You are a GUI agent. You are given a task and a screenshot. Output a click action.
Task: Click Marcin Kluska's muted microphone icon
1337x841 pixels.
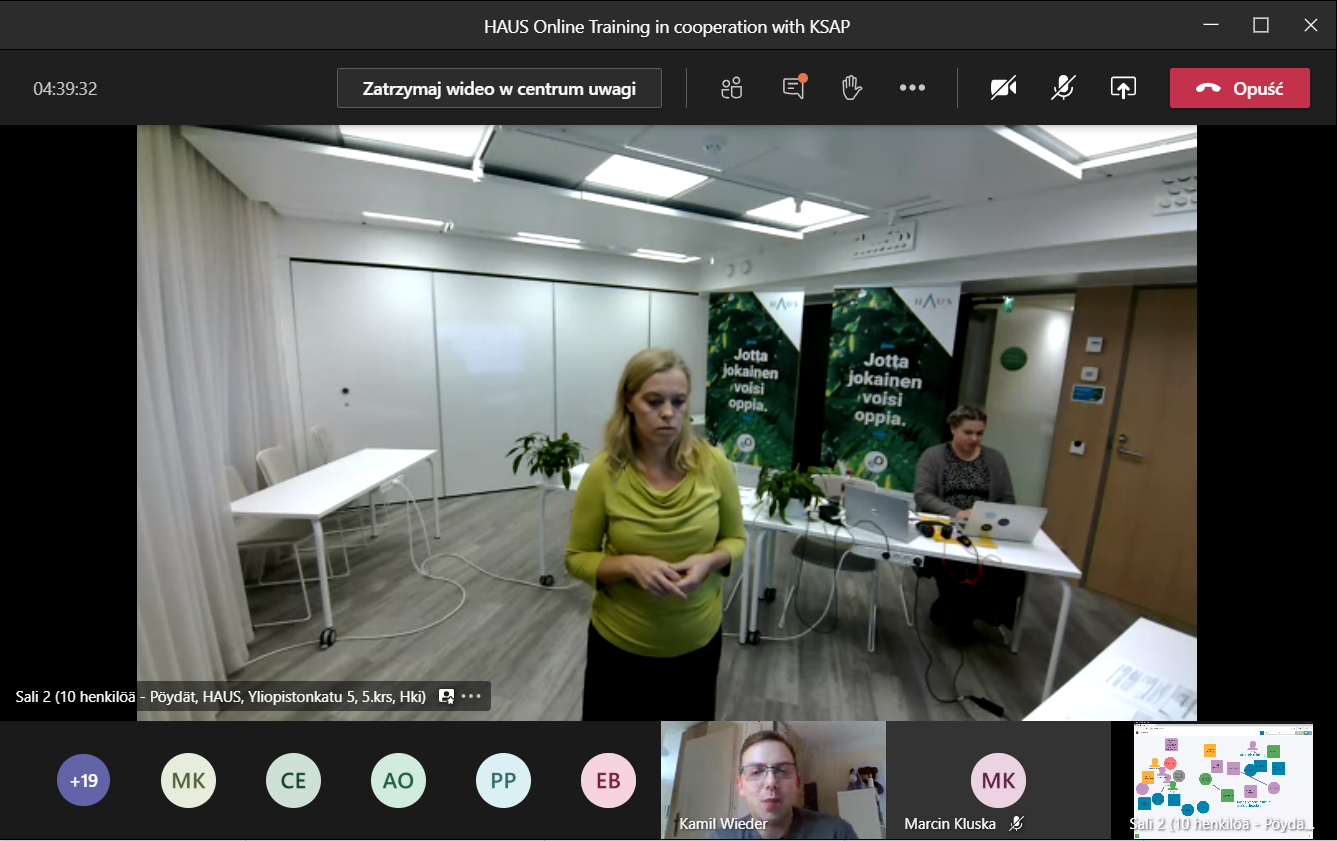(1016, 824)
